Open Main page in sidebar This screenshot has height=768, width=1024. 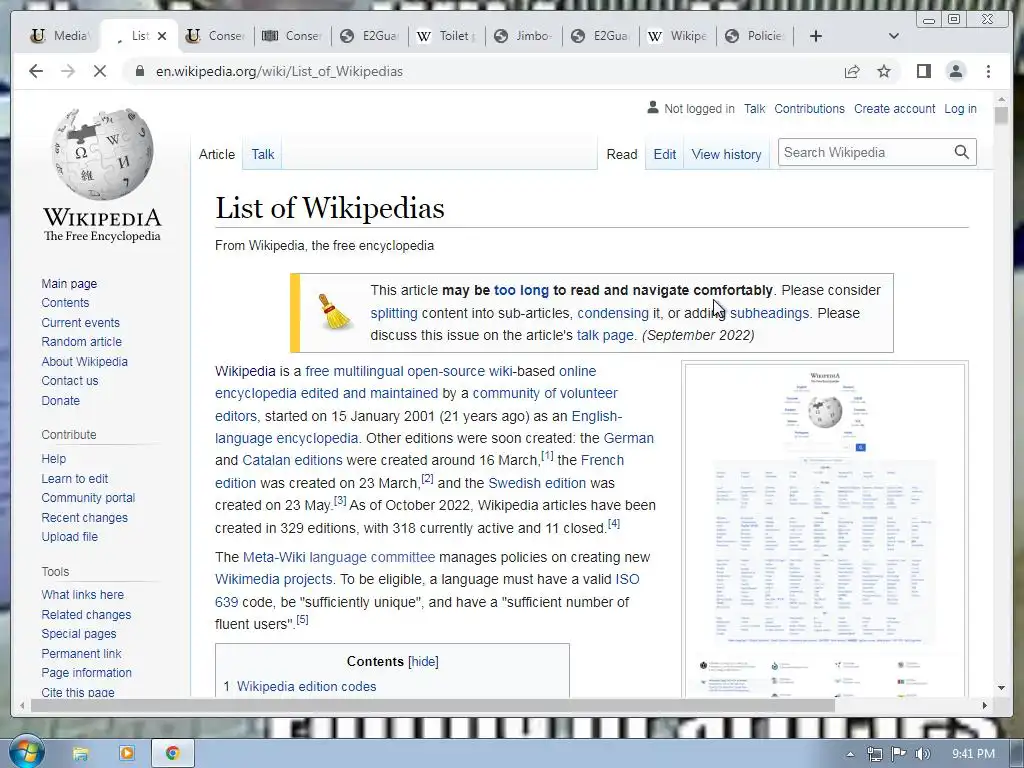tap(69, 283)
